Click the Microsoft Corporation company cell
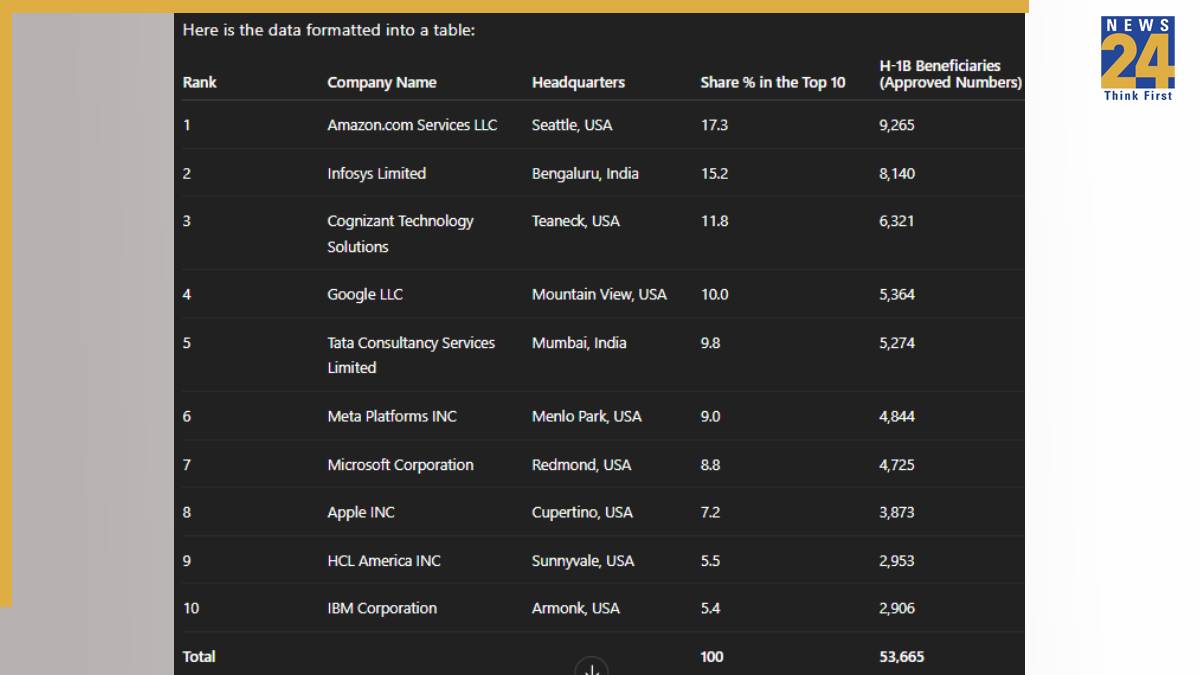Screen dimensions: 1200x675 pyautogui.click(x=400, y=465)
